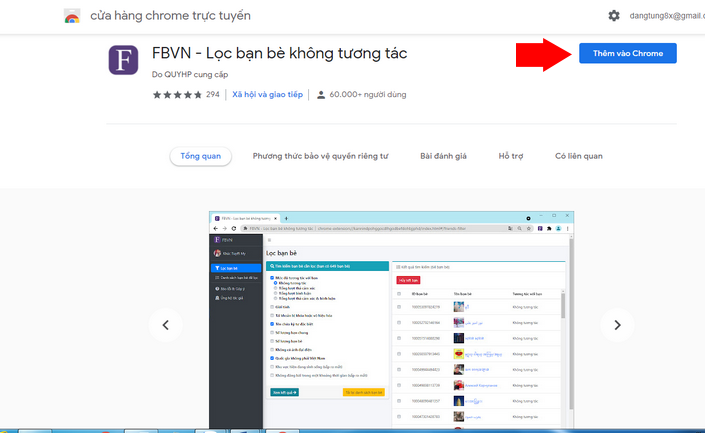Open Phương thức bảo vệ quyền riêng tư tab
Screen dimensions: 705x433
pos(320,156)
